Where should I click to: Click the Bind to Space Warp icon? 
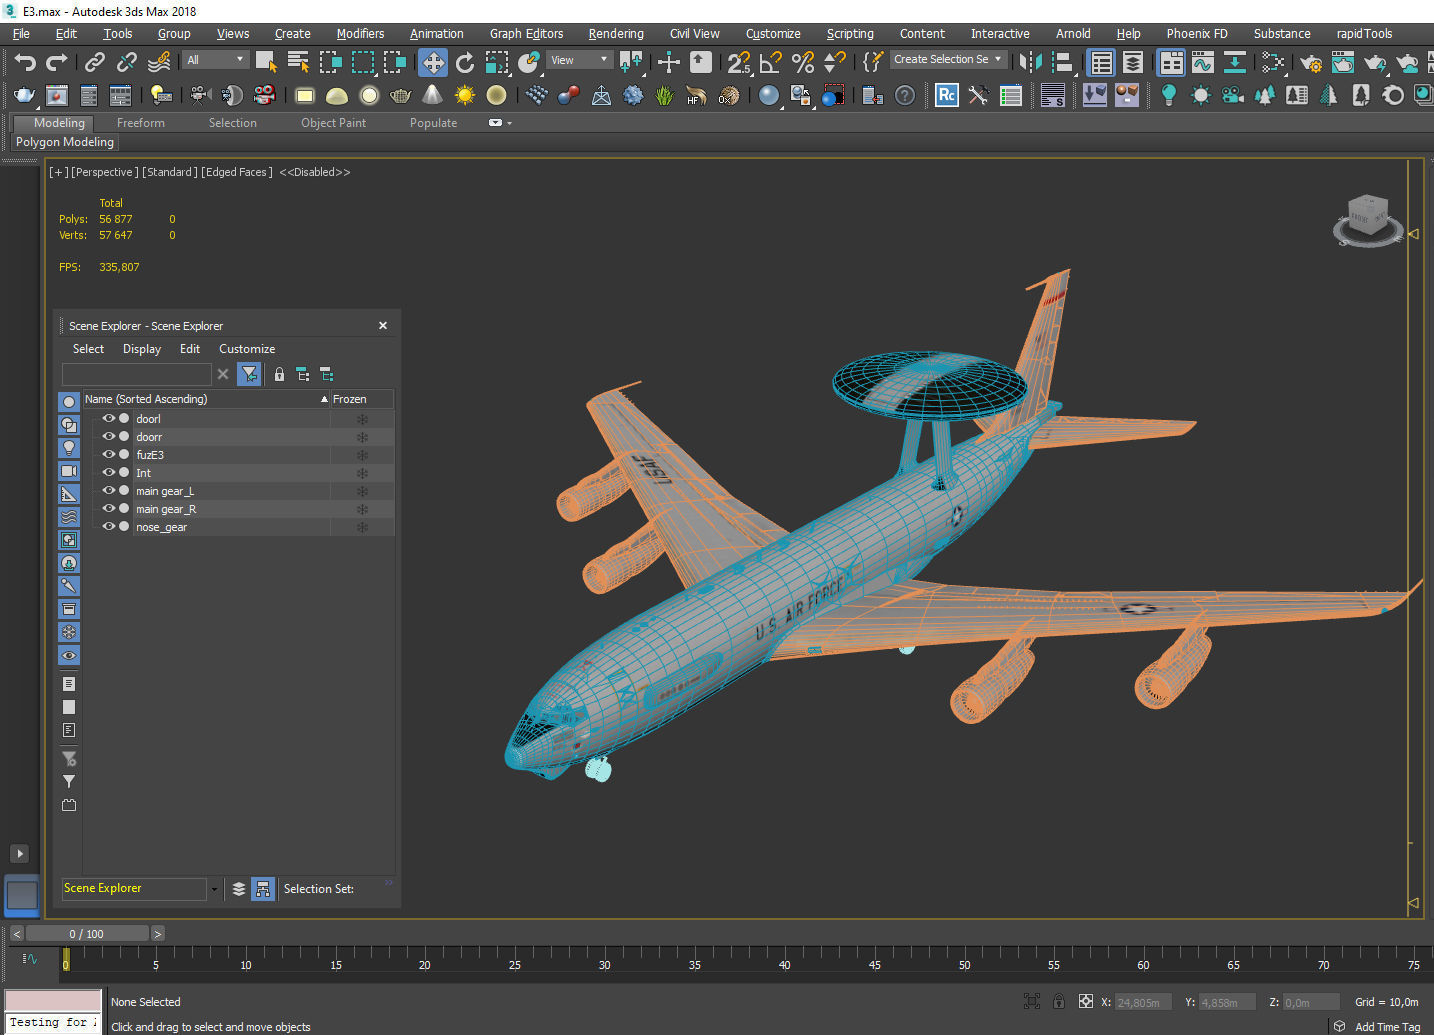pyautogui.click(x=159, y=63)
